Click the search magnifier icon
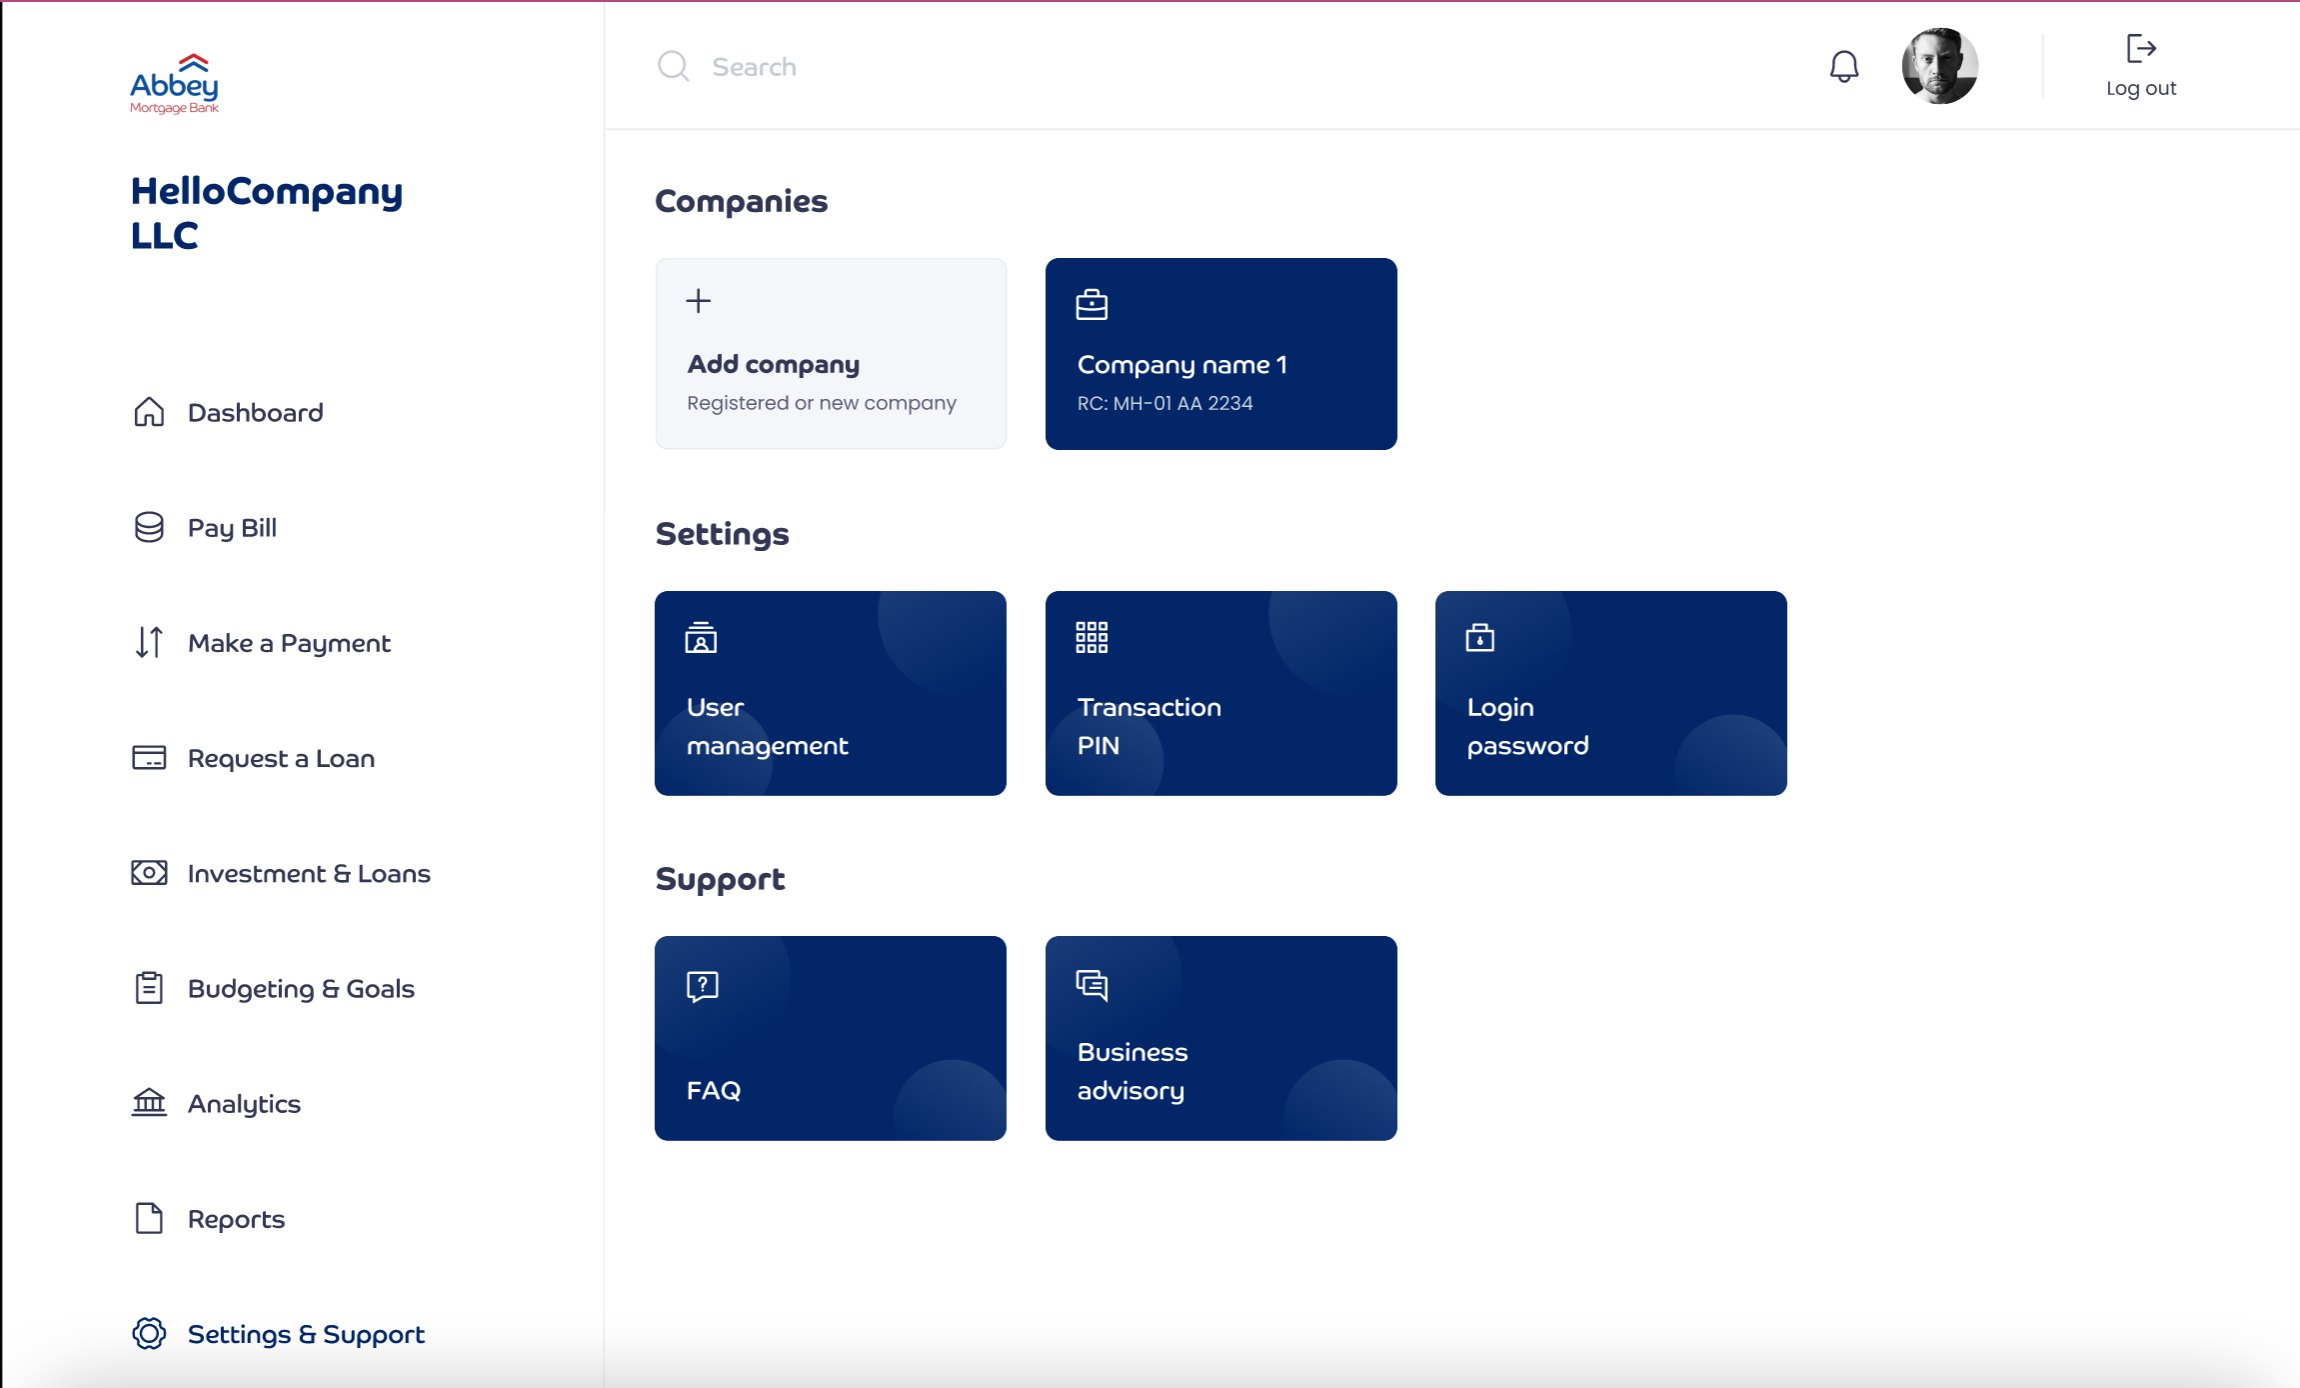 click(x=673, y=67)
